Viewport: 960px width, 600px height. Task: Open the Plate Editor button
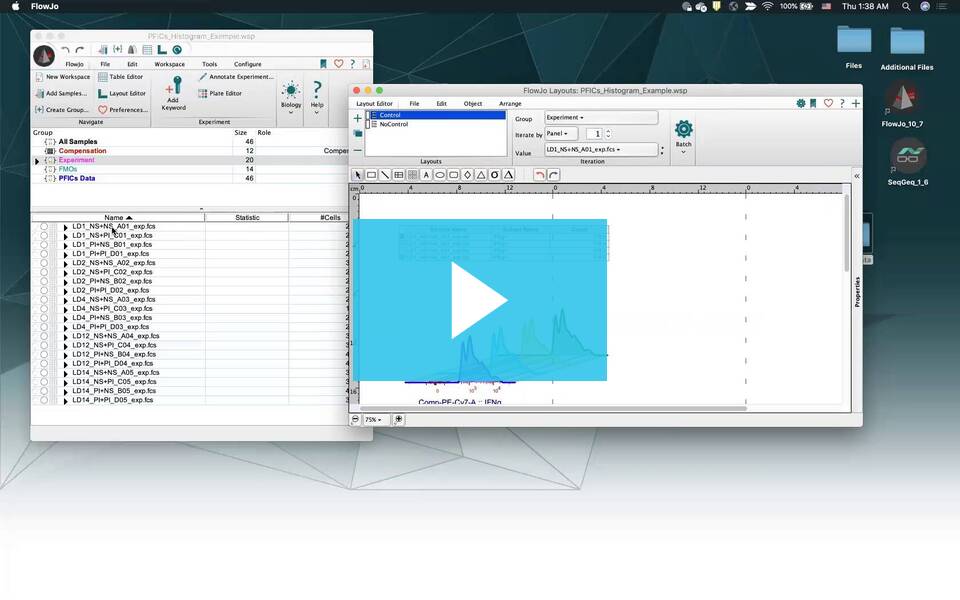pos(220,94)
